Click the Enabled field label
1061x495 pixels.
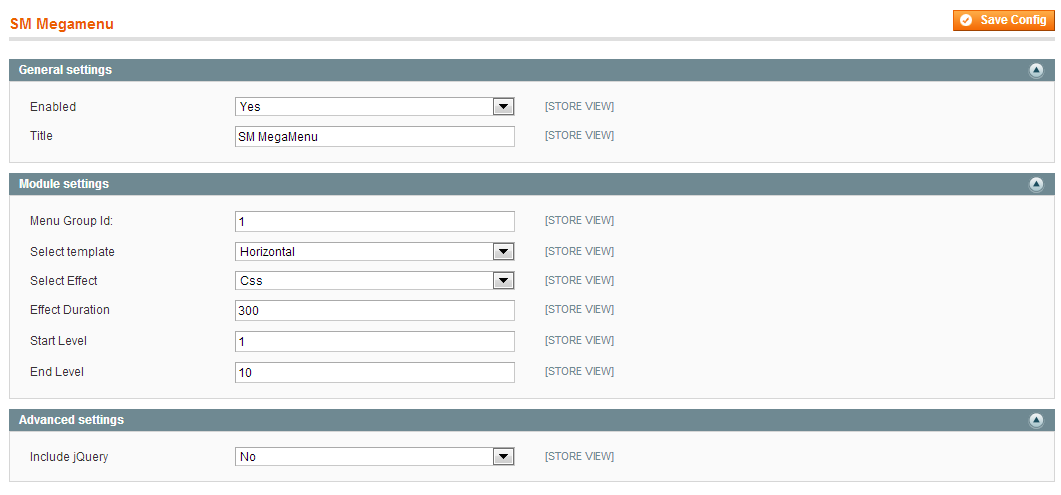pyautogui.click(x=53, y=107)
